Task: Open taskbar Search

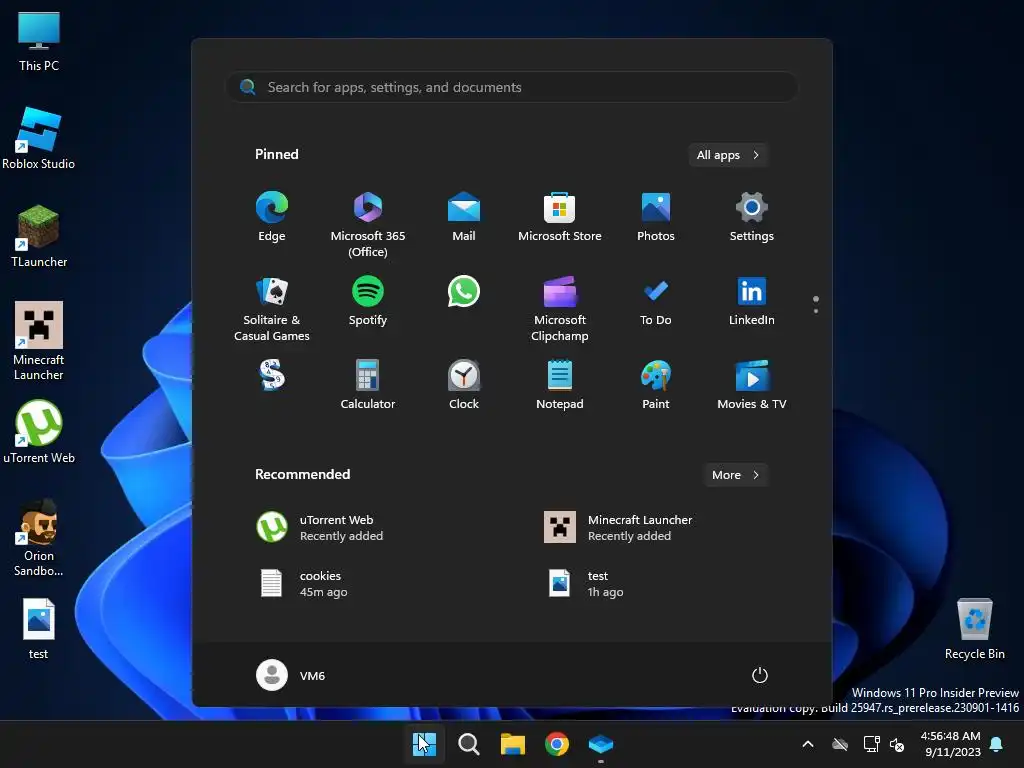Action: (x=468, y=744)
